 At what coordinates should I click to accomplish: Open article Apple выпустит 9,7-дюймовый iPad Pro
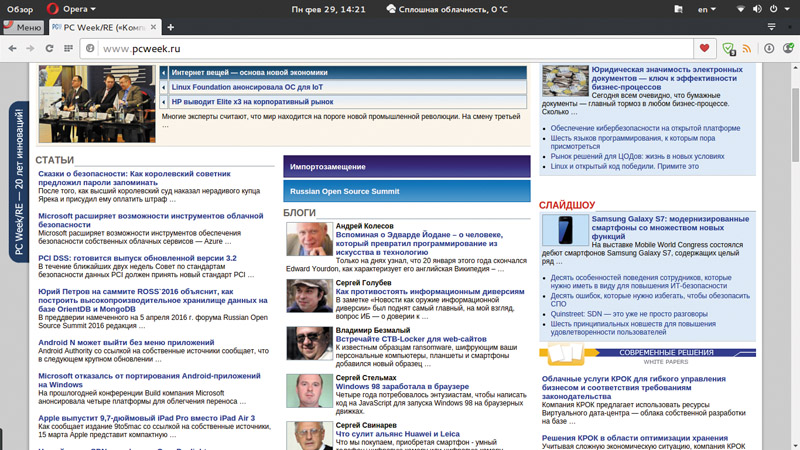pos(146,418)
